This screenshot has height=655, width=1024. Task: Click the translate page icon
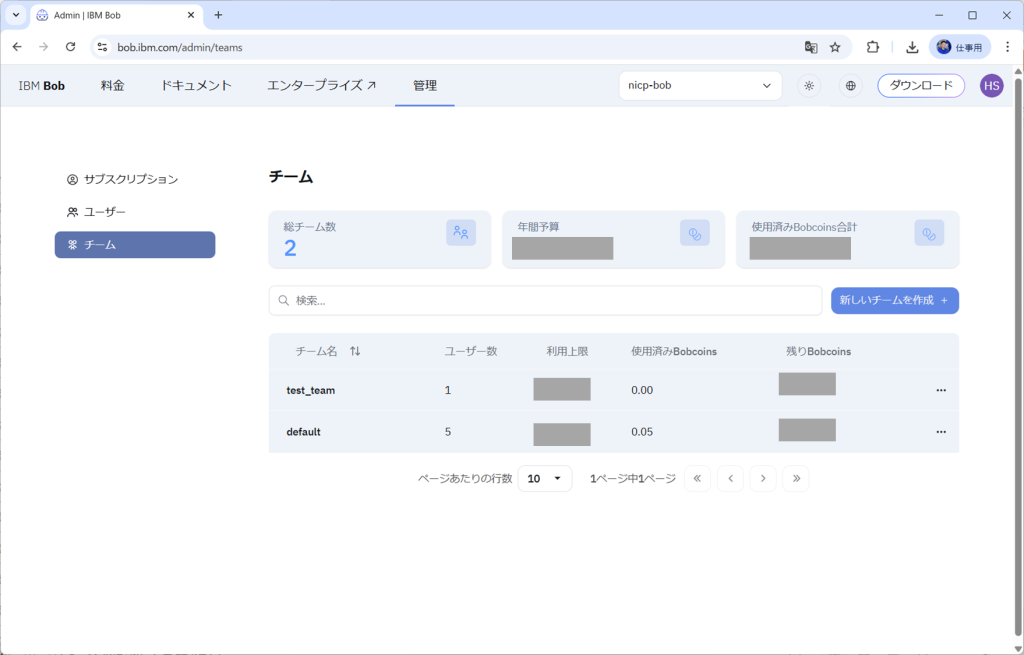(810, 47)
